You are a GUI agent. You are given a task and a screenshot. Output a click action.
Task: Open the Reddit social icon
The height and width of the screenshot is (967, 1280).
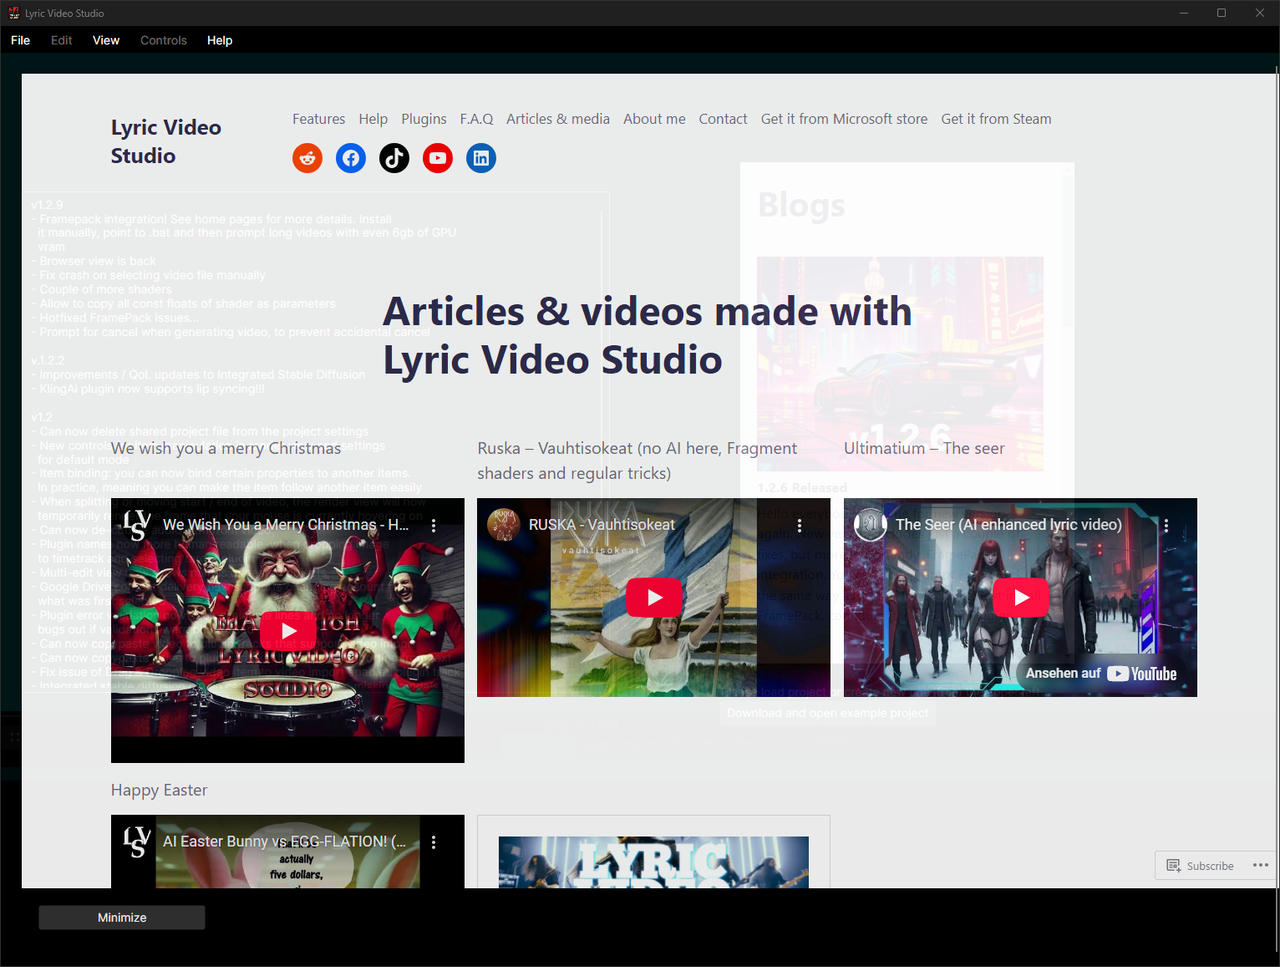coord(307,158)
